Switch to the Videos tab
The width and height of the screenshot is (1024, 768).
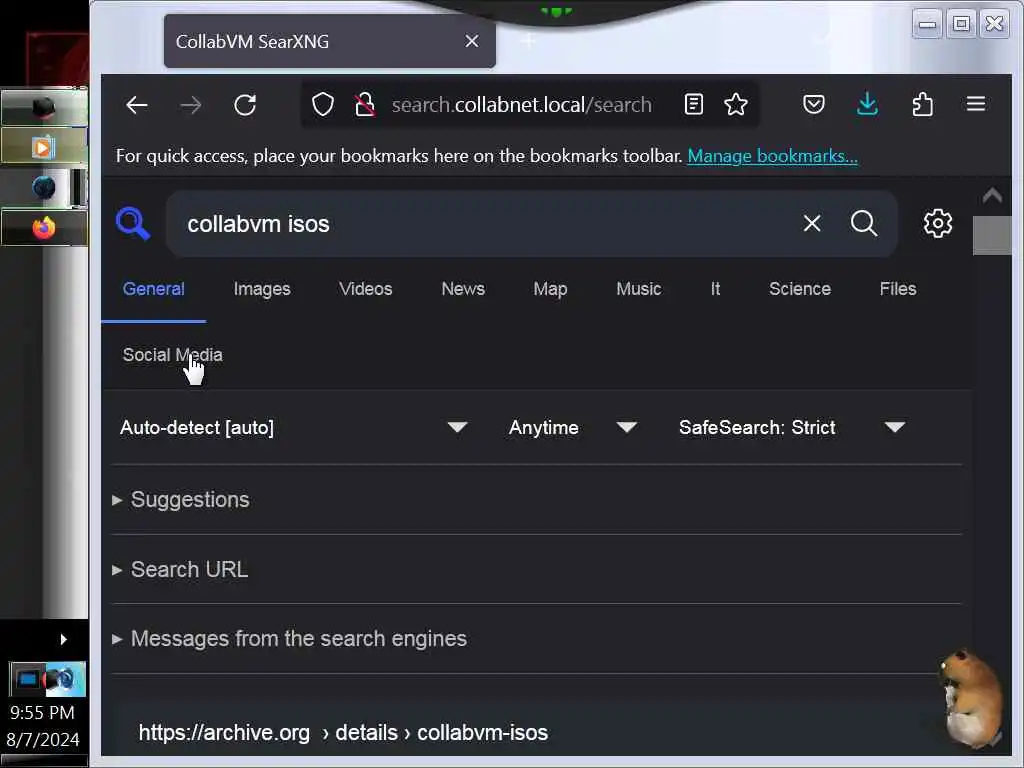[366, 289]
